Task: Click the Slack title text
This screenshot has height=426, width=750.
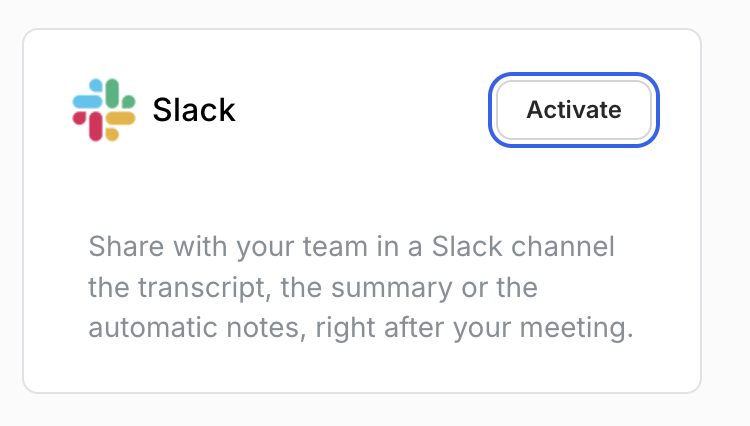Action: click(194, 110)
